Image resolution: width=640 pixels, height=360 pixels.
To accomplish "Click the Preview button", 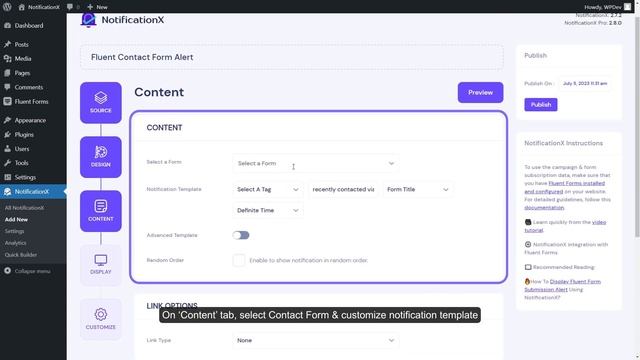I will tap(480, 93).
